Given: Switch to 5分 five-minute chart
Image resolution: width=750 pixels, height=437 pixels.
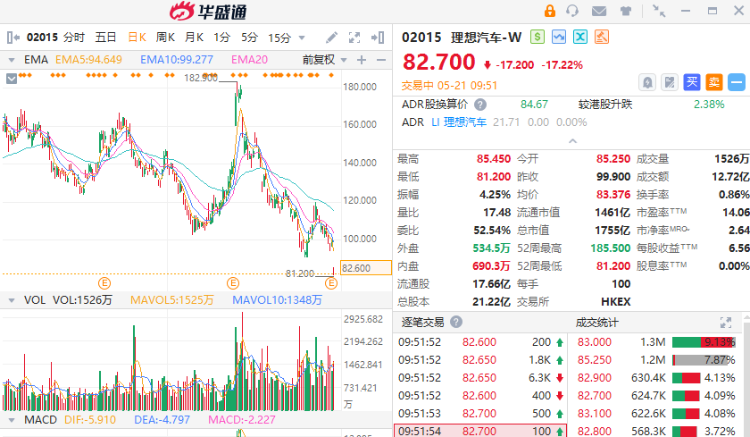Looking at the screenshot, I should (x=249, y=37).
